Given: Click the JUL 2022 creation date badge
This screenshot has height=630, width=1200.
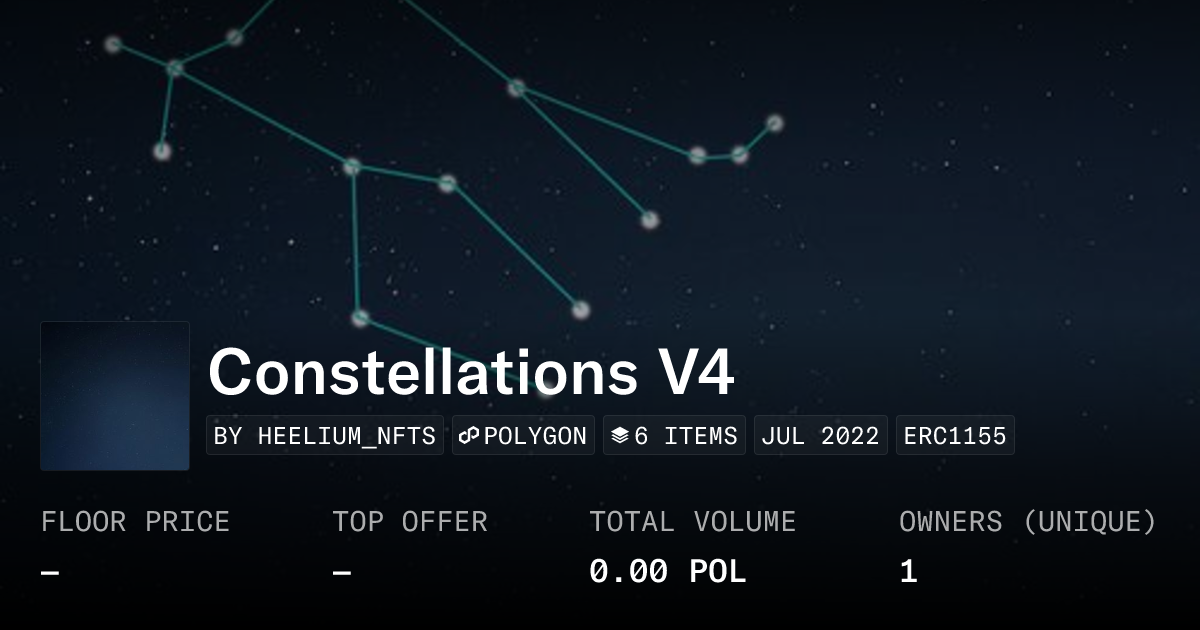Looking at the screenshot, I should 820,436.
